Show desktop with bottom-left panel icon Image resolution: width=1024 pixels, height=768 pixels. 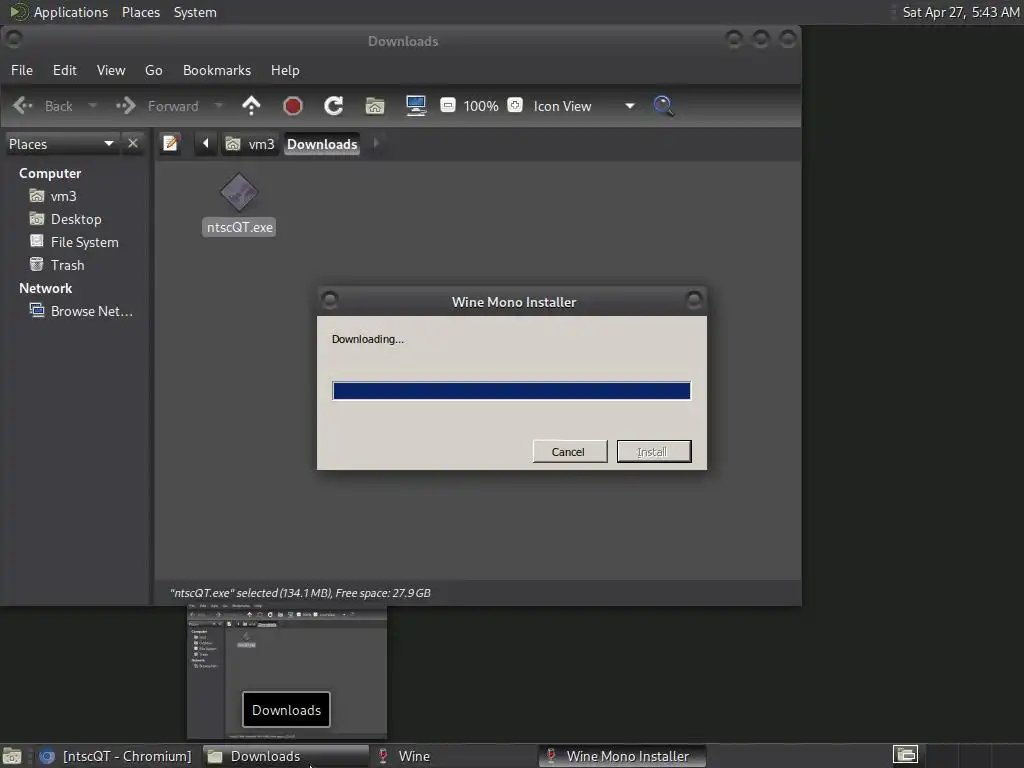[x=12, y=756]
